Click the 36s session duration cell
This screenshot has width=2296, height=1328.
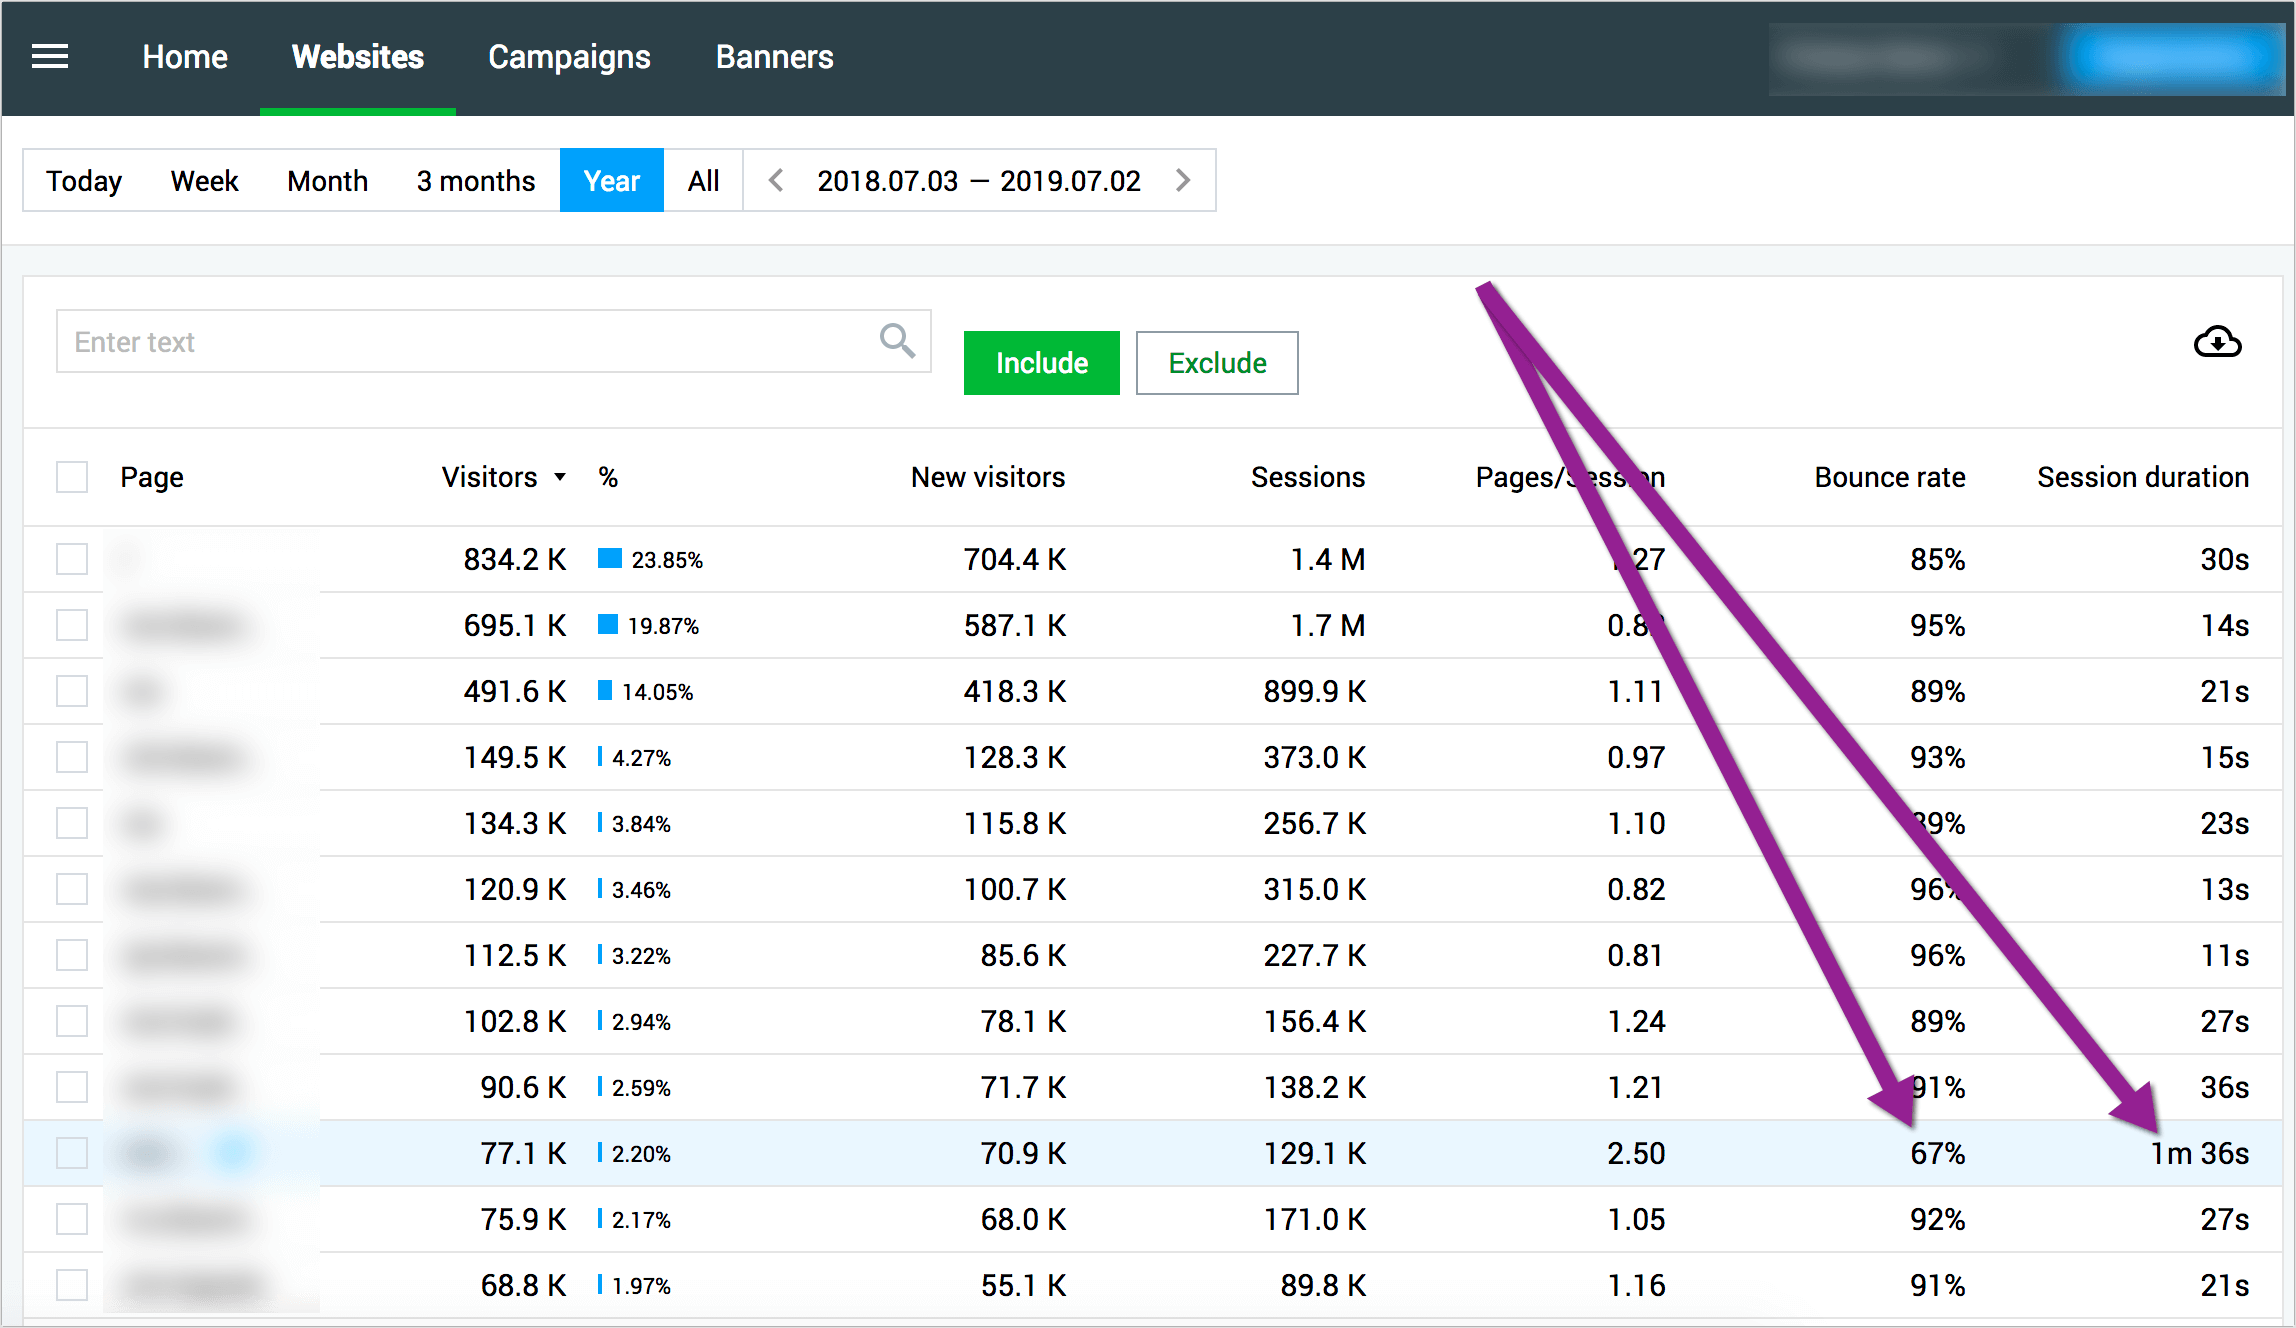tap(2225, 1087)
